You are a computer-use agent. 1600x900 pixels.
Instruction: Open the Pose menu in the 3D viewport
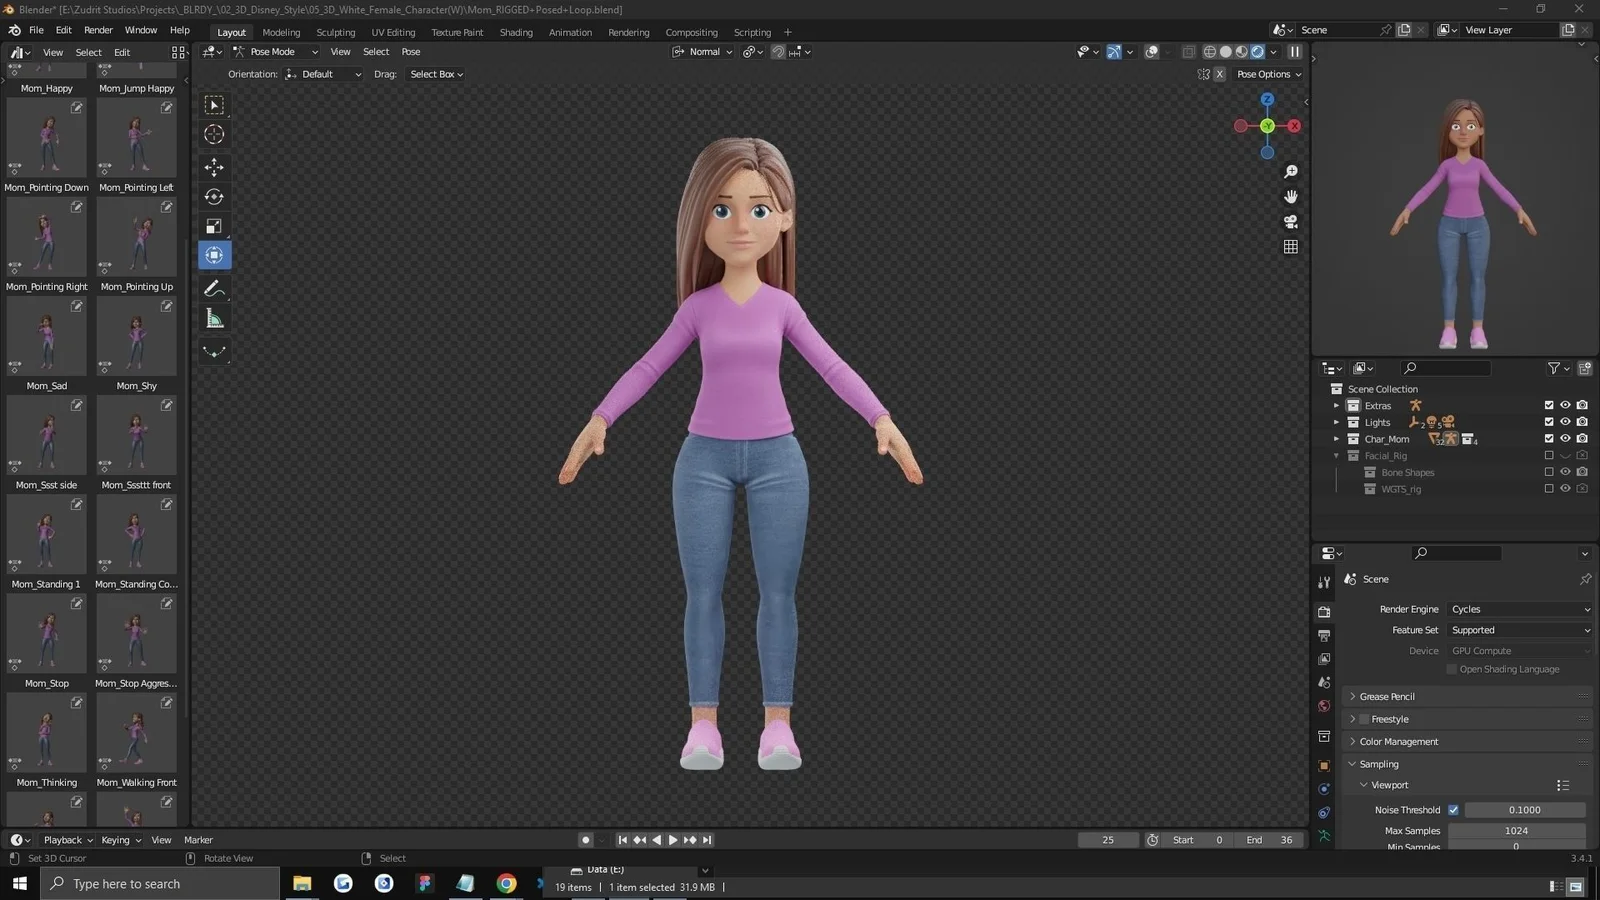point(411,51)
